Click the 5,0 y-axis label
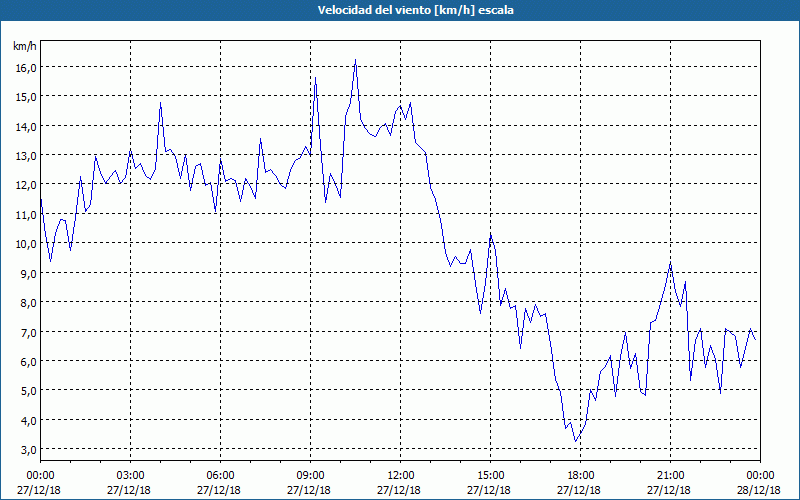This screenshot has width=800, height=500. 27,391
